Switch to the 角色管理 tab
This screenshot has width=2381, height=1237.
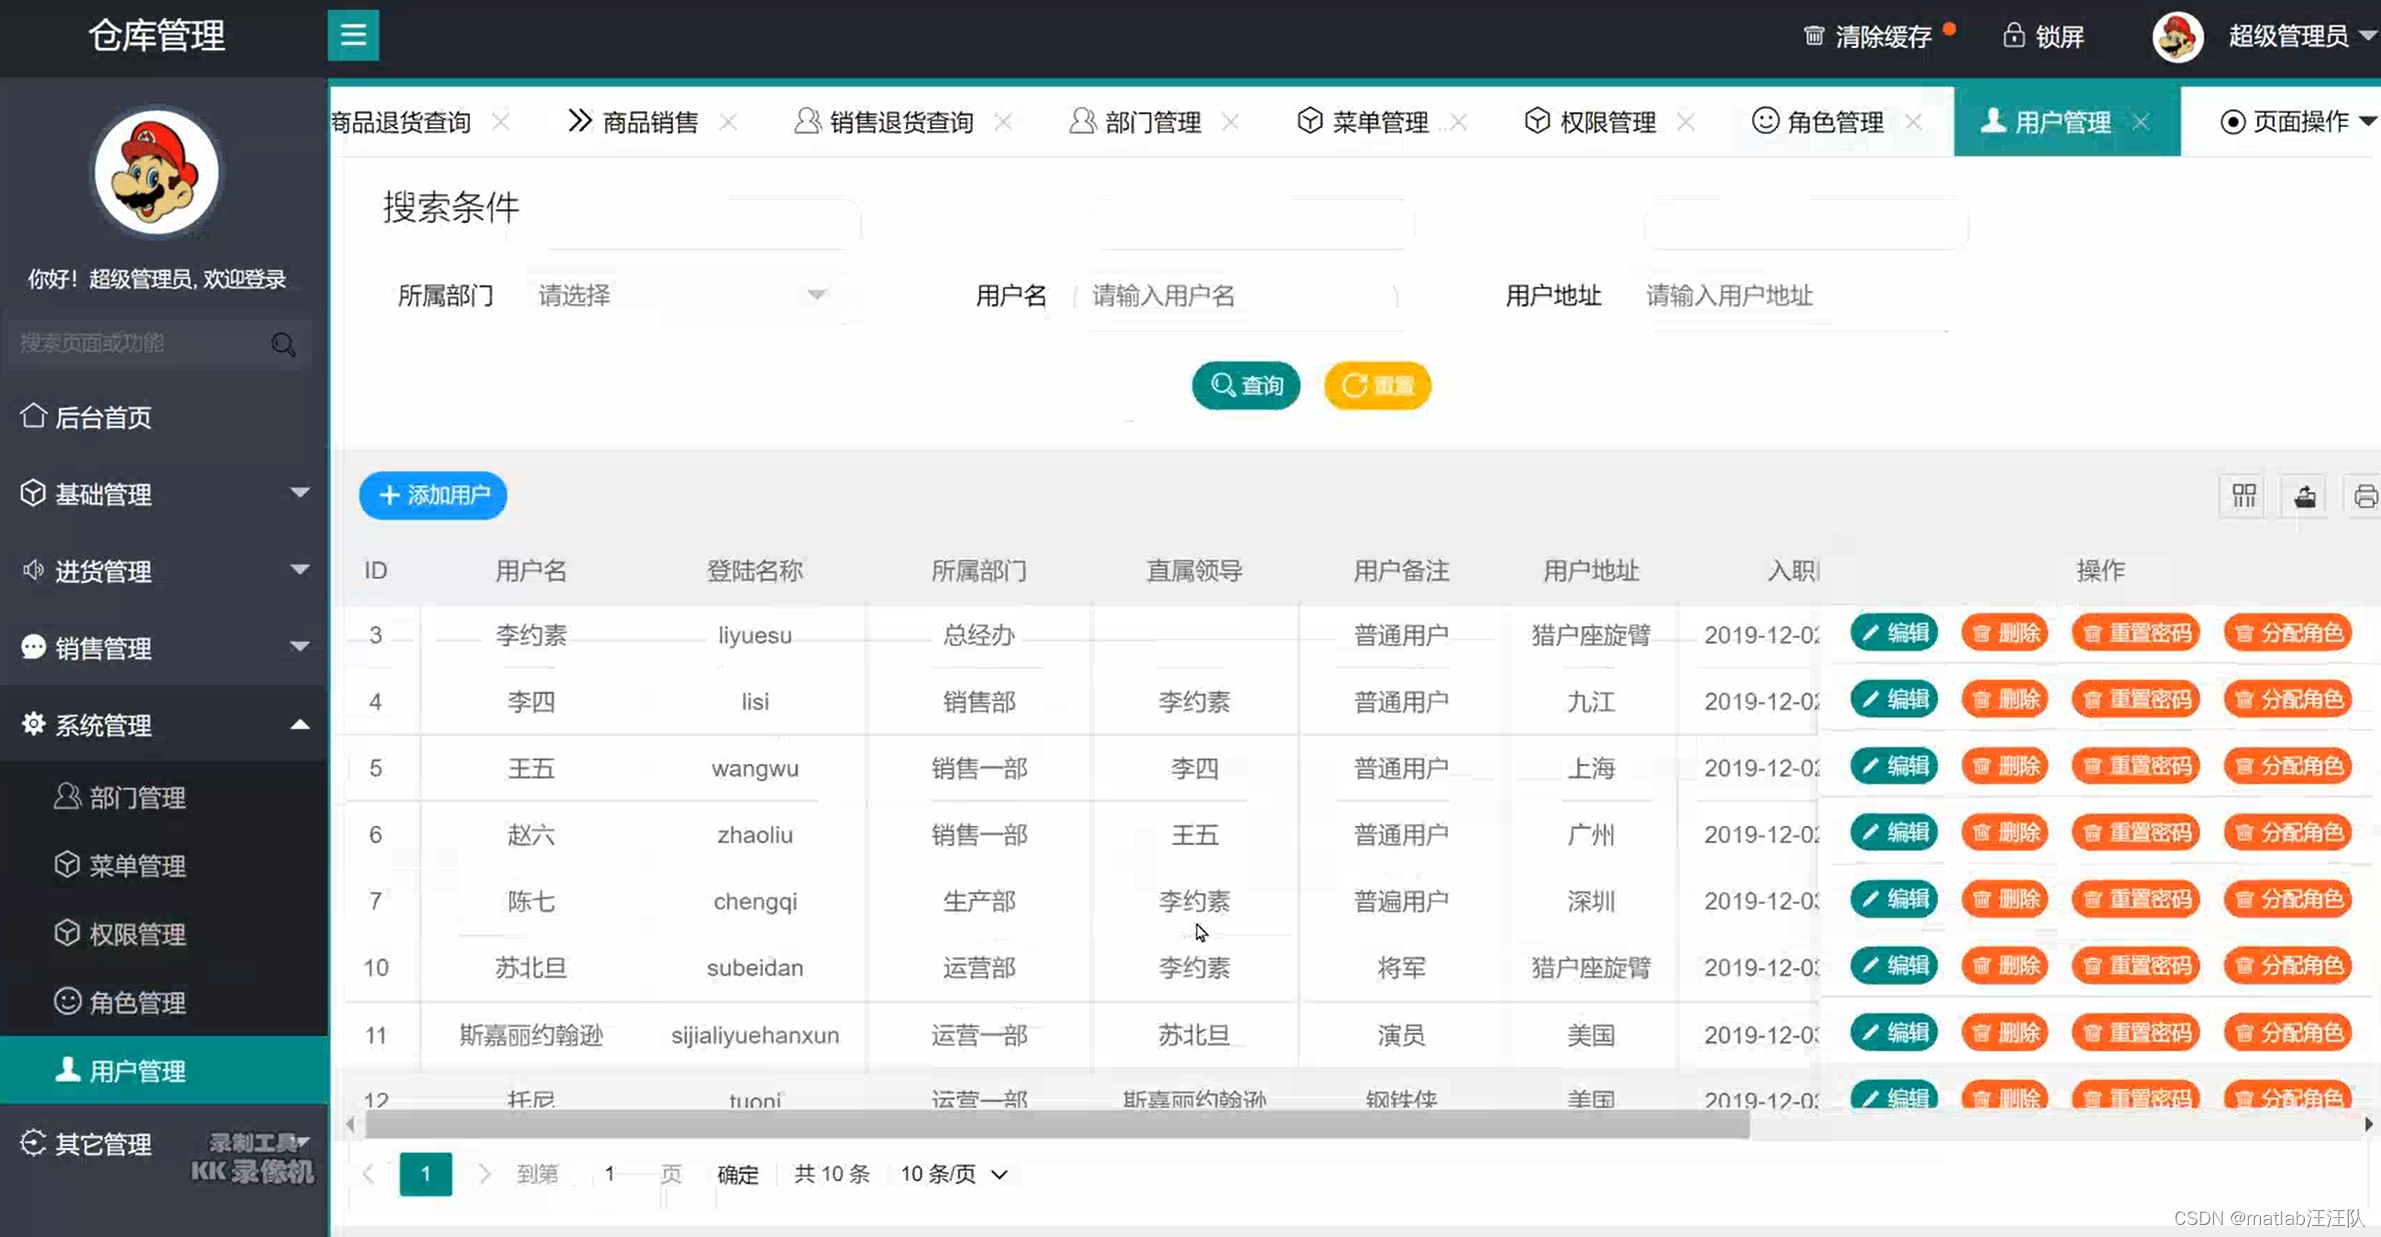(1820, 122)
